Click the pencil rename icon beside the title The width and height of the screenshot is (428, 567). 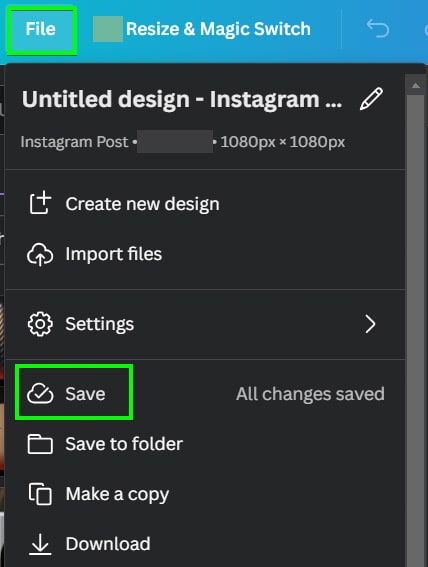click(x=371, y=98)
